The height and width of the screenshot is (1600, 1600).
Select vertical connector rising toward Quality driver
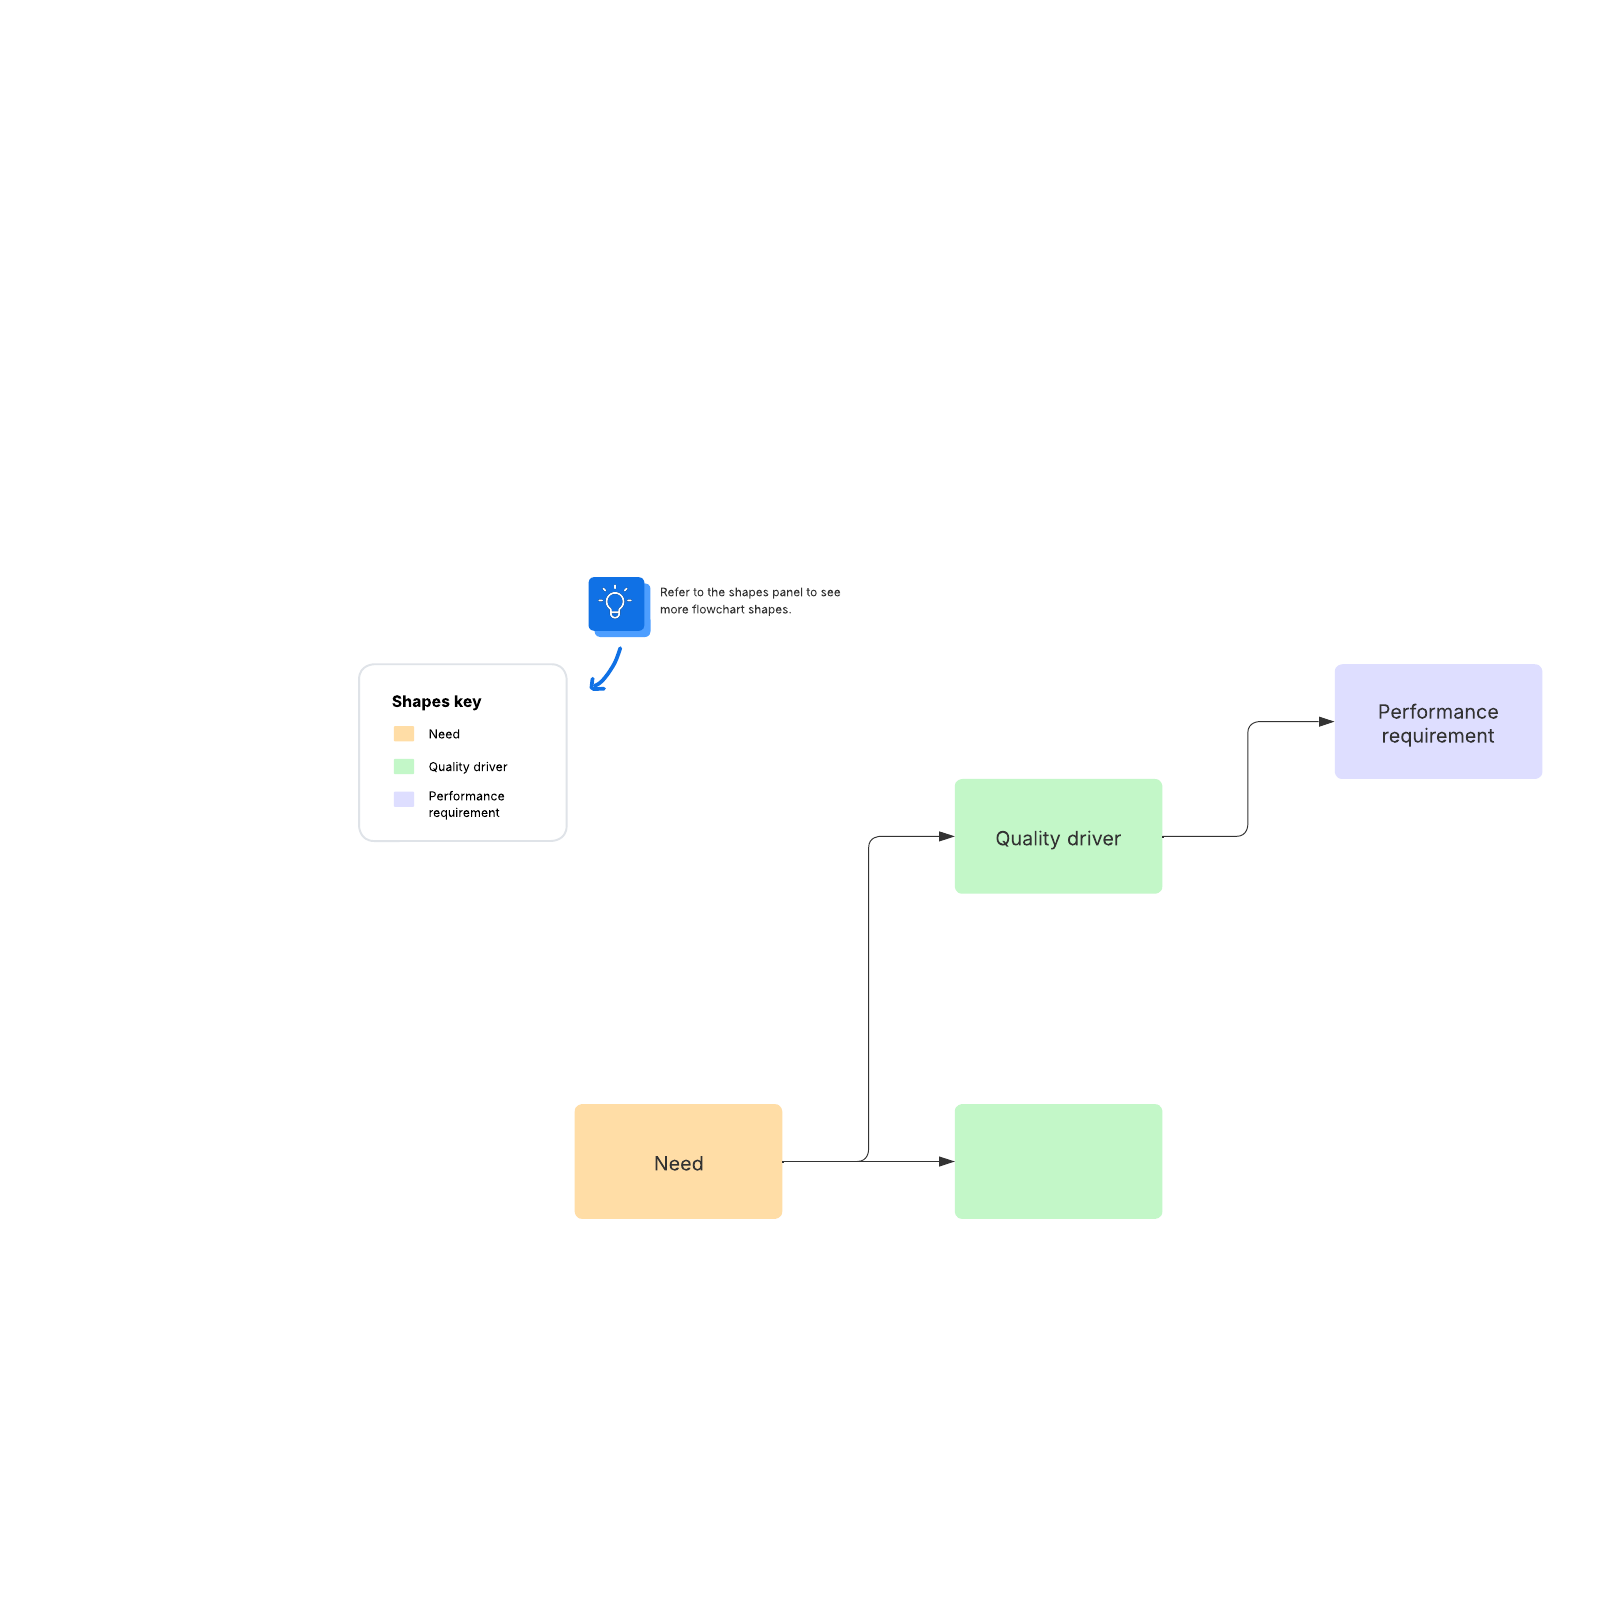tap(868, 1000)
